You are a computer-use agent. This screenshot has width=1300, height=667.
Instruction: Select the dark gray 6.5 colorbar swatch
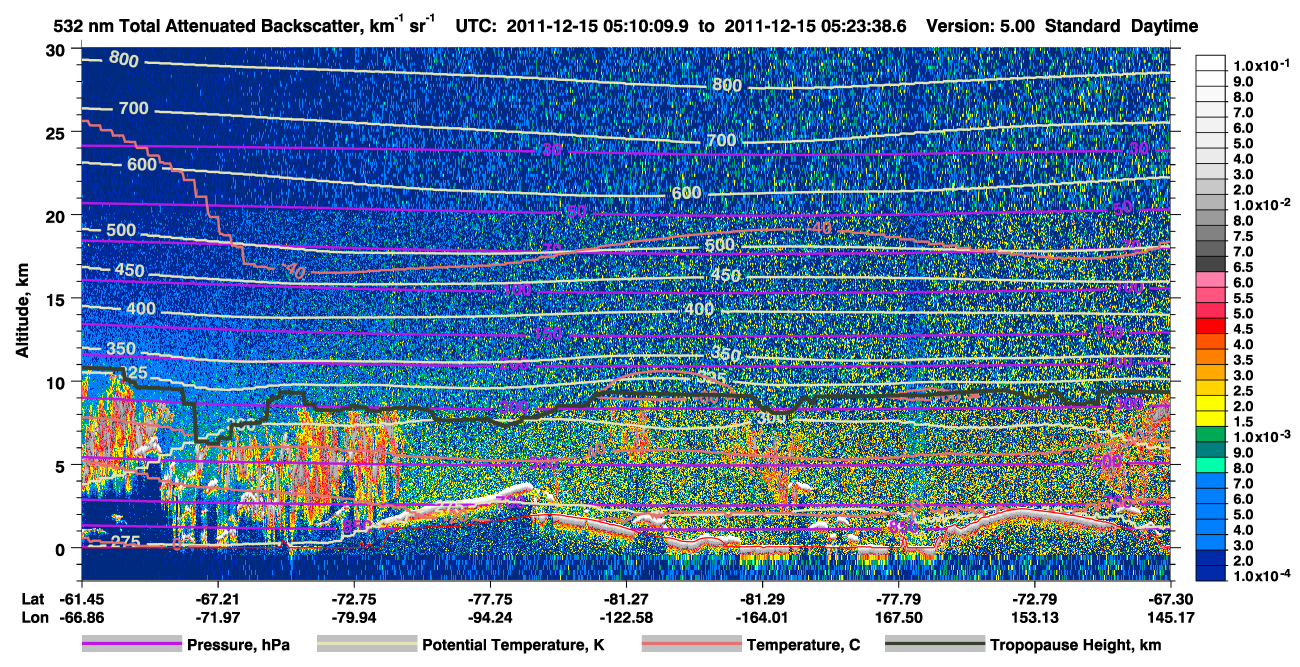tap(1210, 266)
